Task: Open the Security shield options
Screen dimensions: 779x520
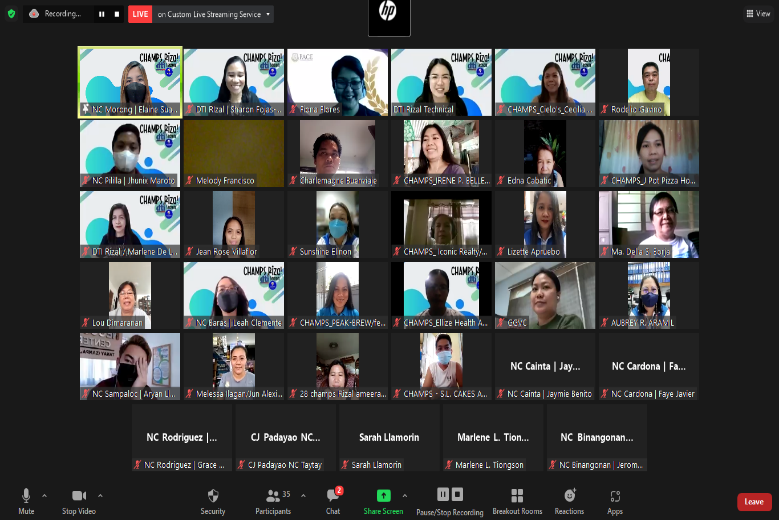Action: point(213,501)
